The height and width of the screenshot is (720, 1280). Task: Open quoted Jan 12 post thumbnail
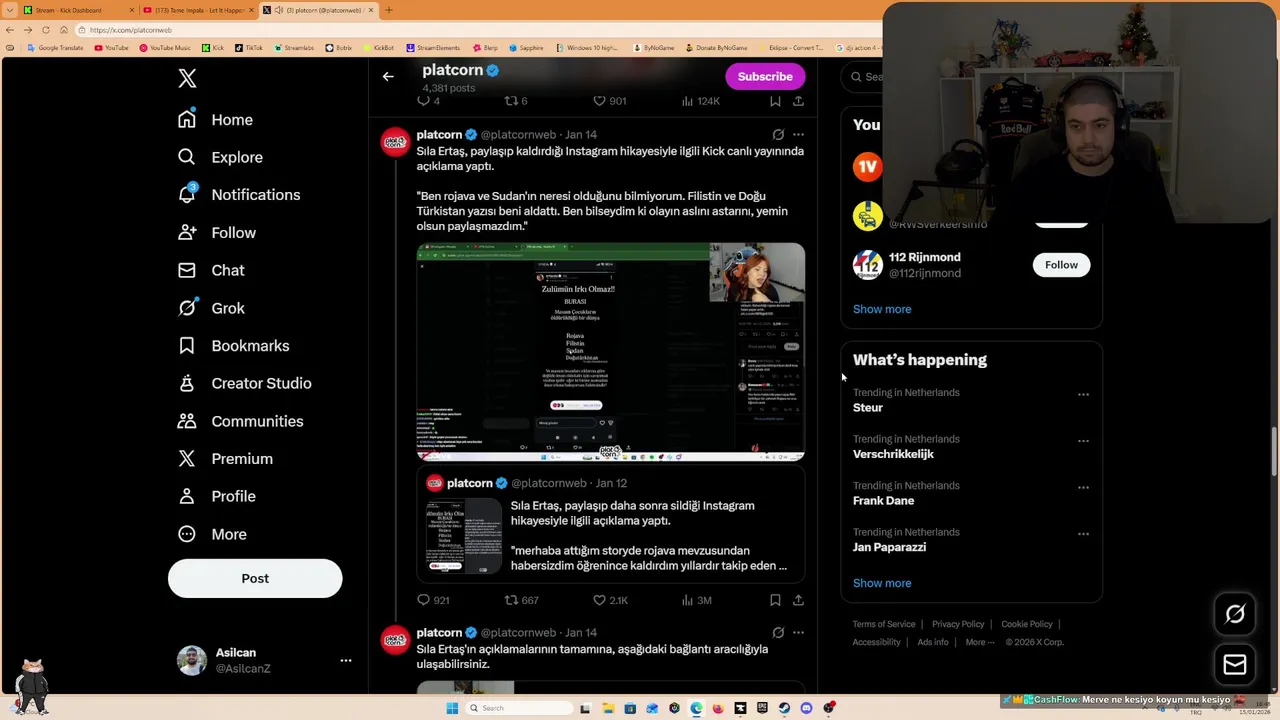click(x=464, y=537)
